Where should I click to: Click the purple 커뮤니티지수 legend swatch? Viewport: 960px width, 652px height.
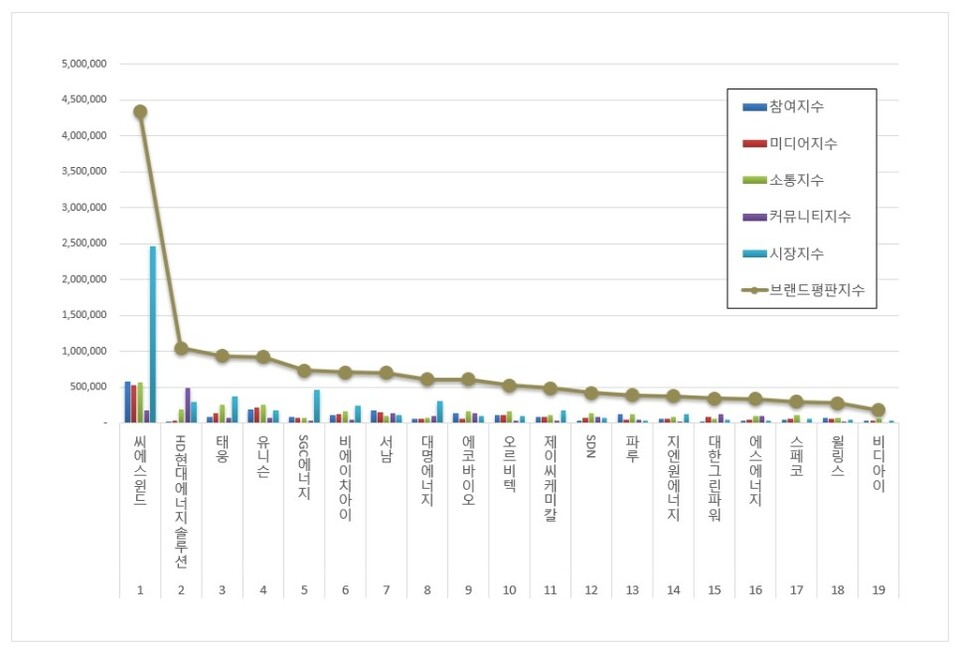click(754, 217)
